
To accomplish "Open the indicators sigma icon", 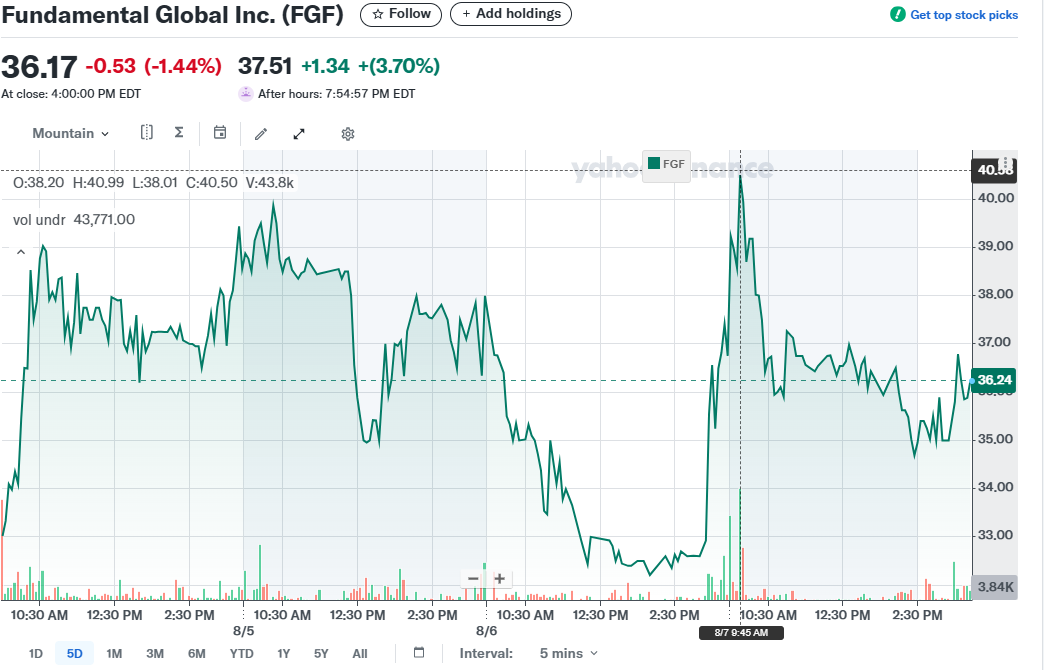I will tap(179, 133).
